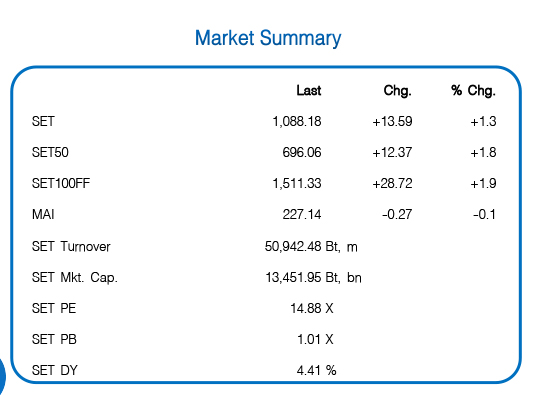544x396 pixels.
Task: Select SET last value 1,088.18
Action: pyautogui.click(x=297, y=121)
